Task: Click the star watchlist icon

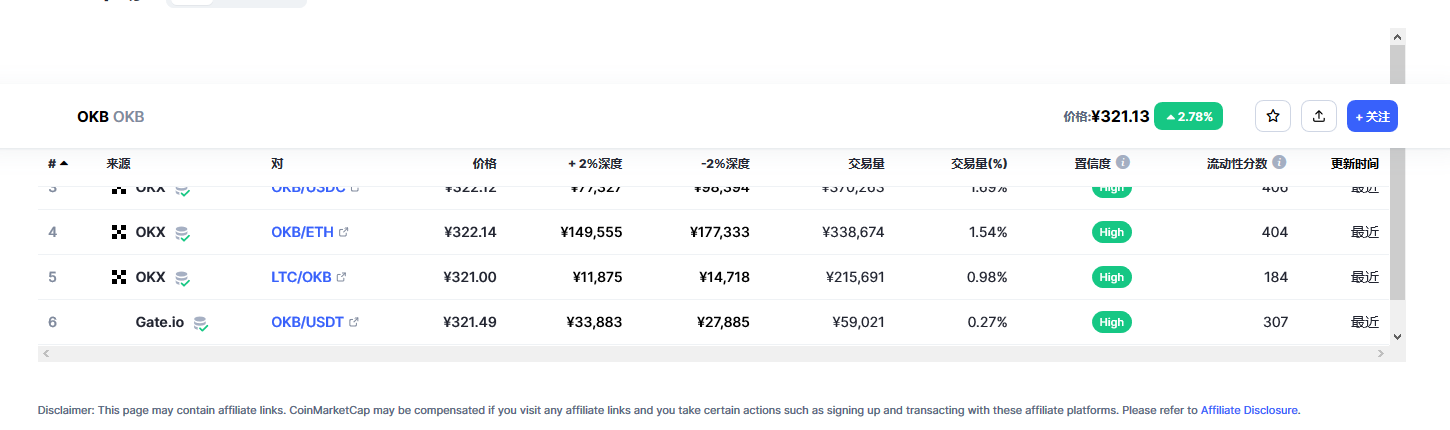Action: pyautogui.click(x=1273, y=116)
